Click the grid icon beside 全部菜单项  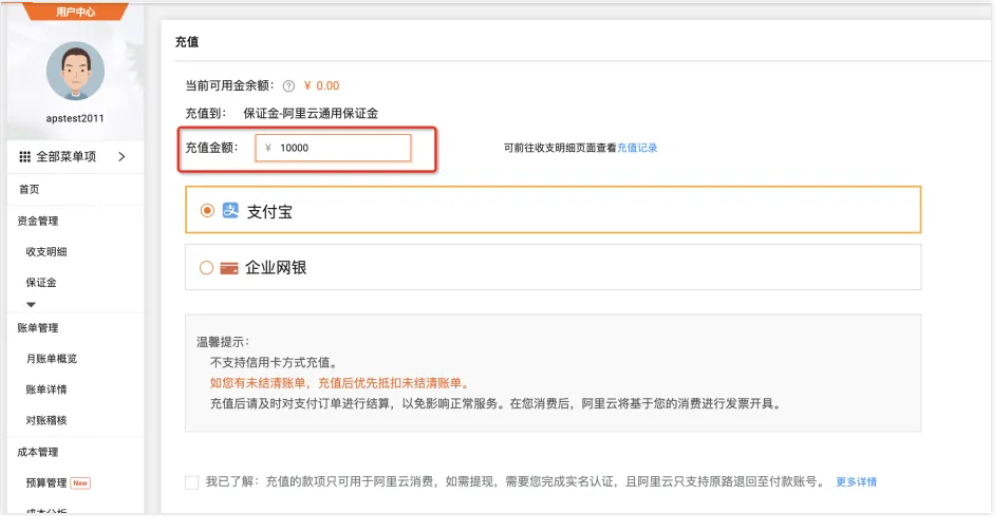(25, 157)
